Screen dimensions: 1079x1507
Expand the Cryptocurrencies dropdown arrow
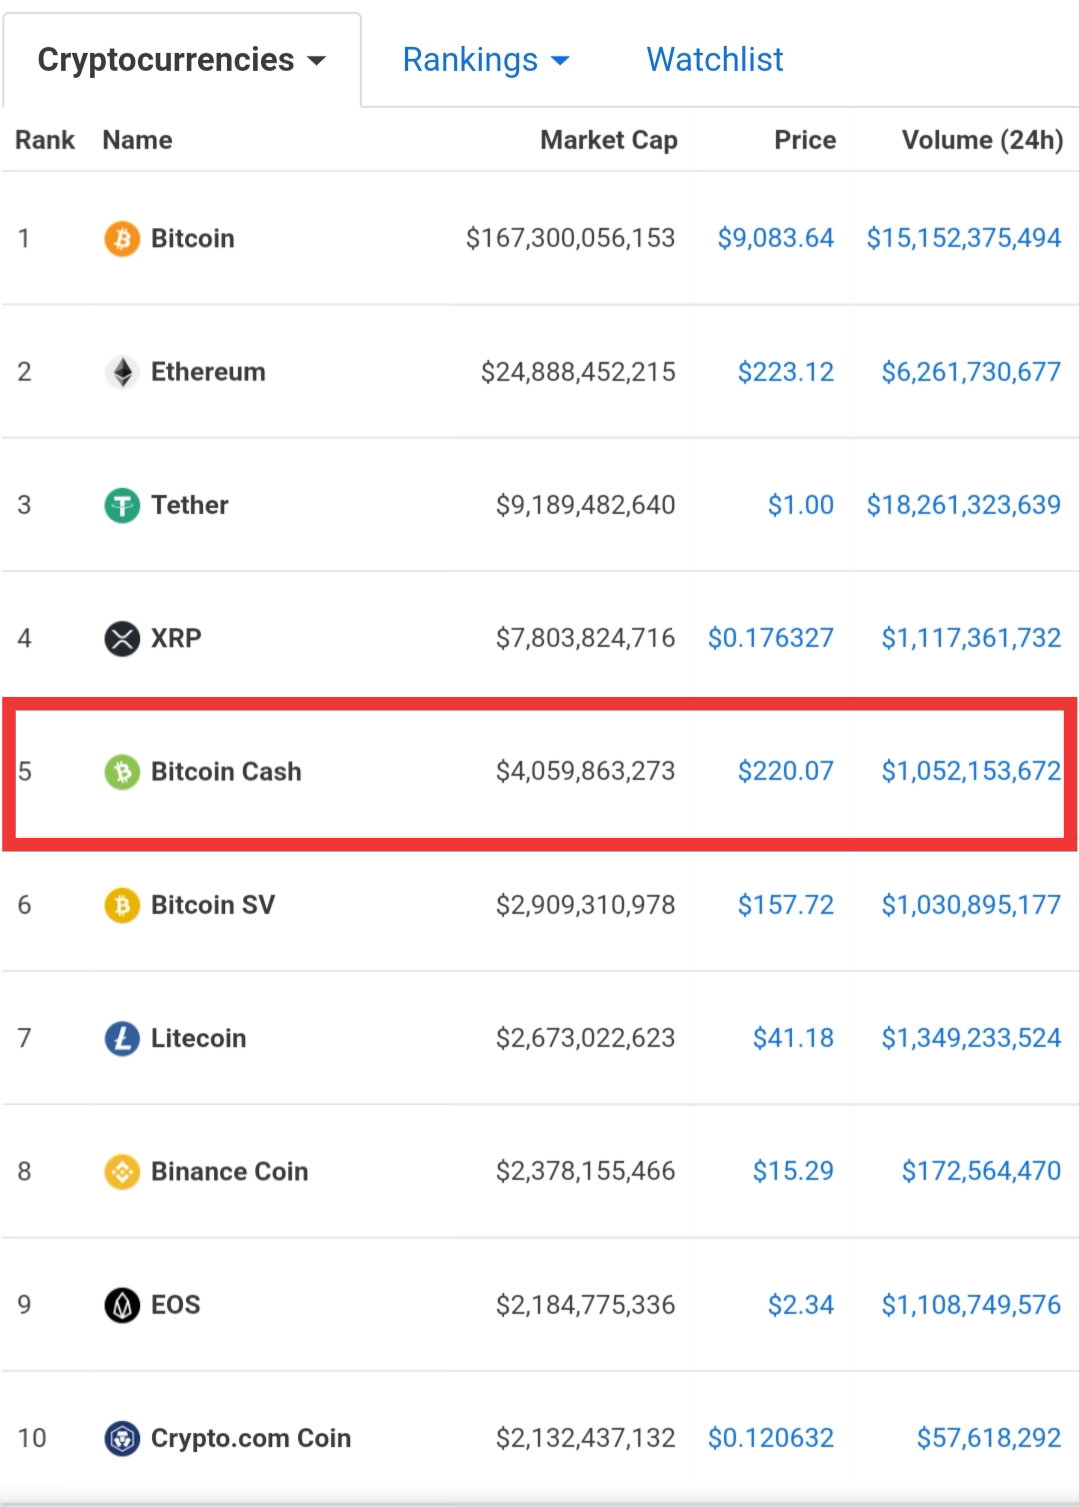coord(317,61)
